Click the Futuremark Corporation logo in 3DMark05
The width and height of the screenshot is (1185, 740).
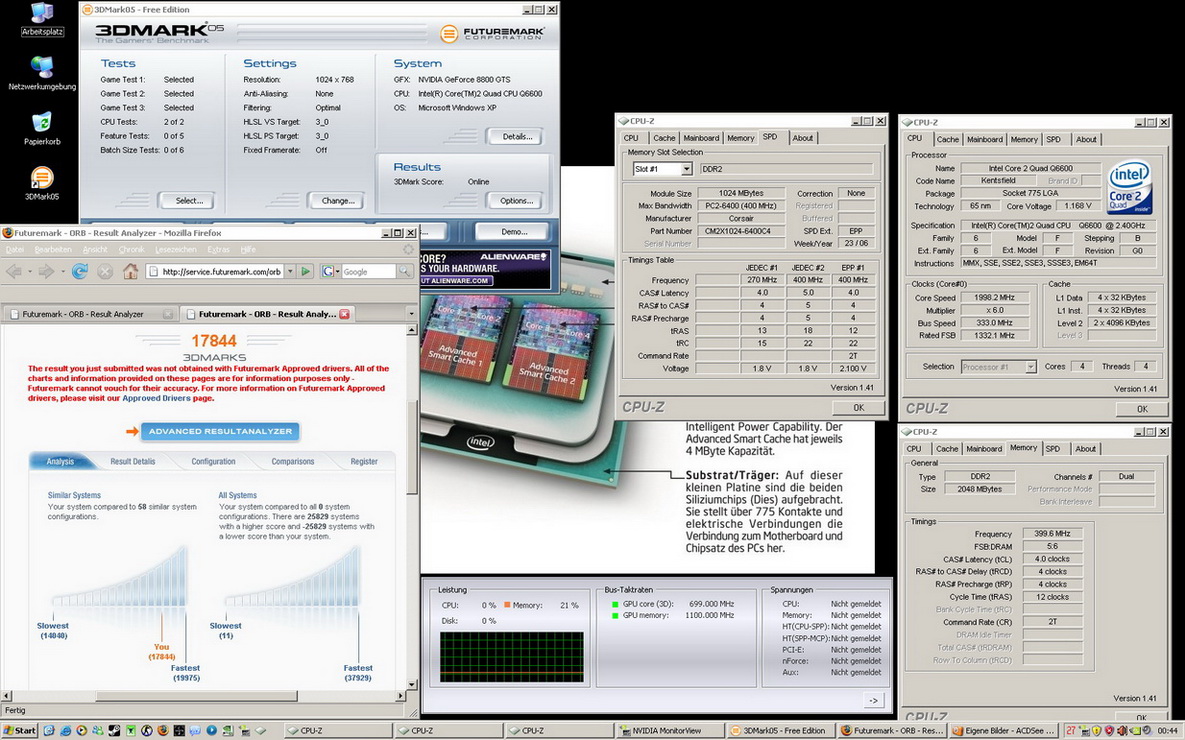[x=492, y=33]
